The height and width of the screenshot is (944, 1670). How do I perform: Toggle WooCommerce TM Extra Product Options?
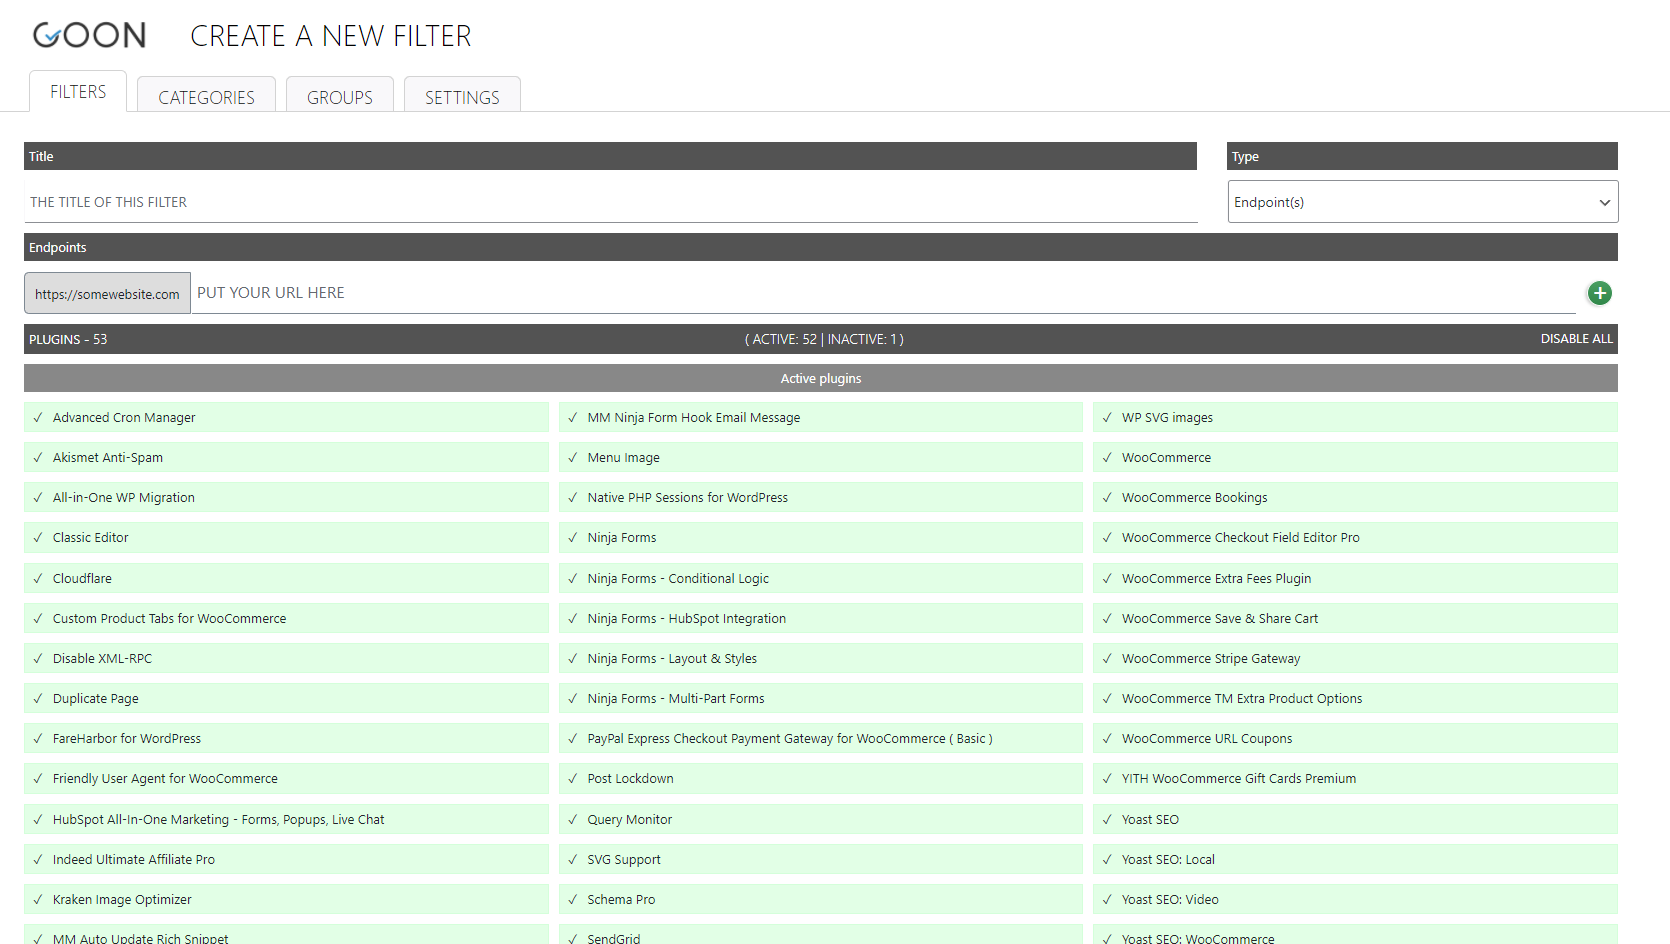[1355, 699]
